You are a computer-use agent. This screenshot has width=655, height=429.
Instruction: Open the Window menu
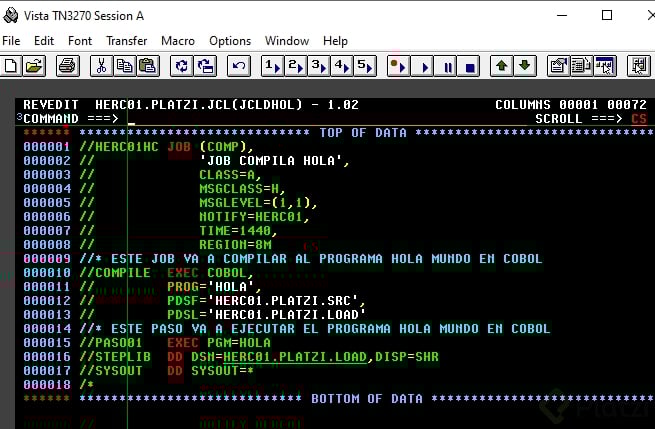click(287, 41)
